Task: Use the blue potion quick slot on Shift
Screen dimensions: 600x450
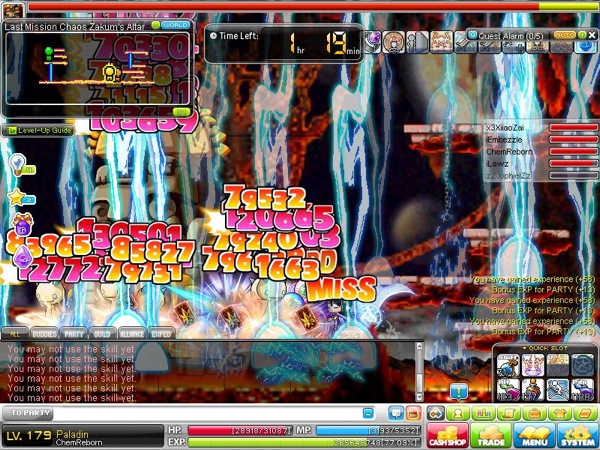Action: point(508,366)
